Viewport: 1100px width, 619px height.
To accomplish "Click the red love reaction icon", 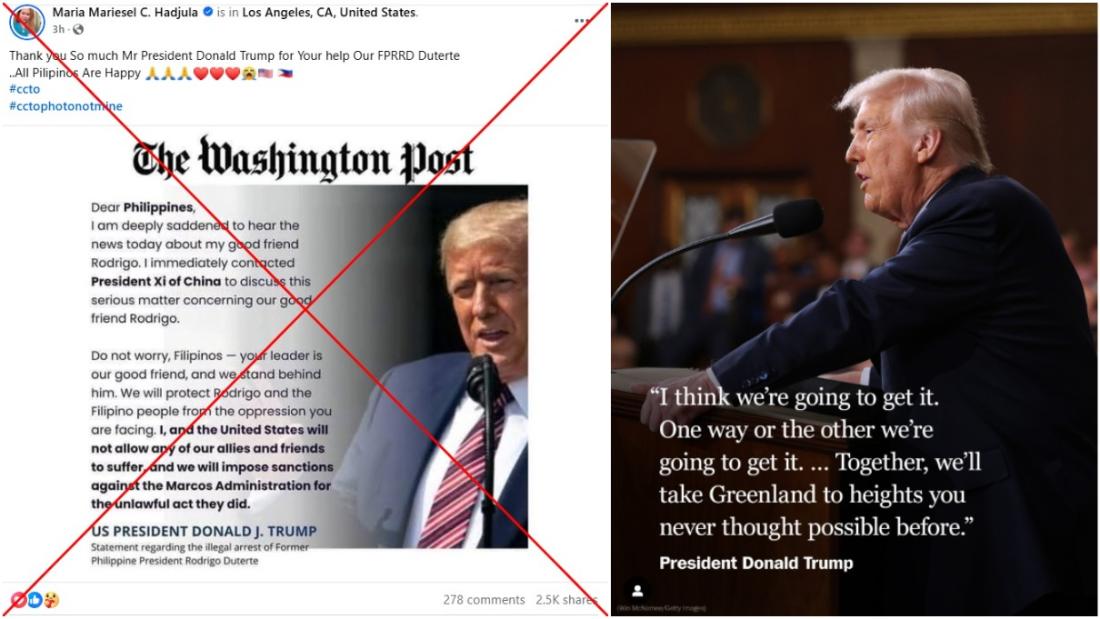I will click(x=18, y=600).
